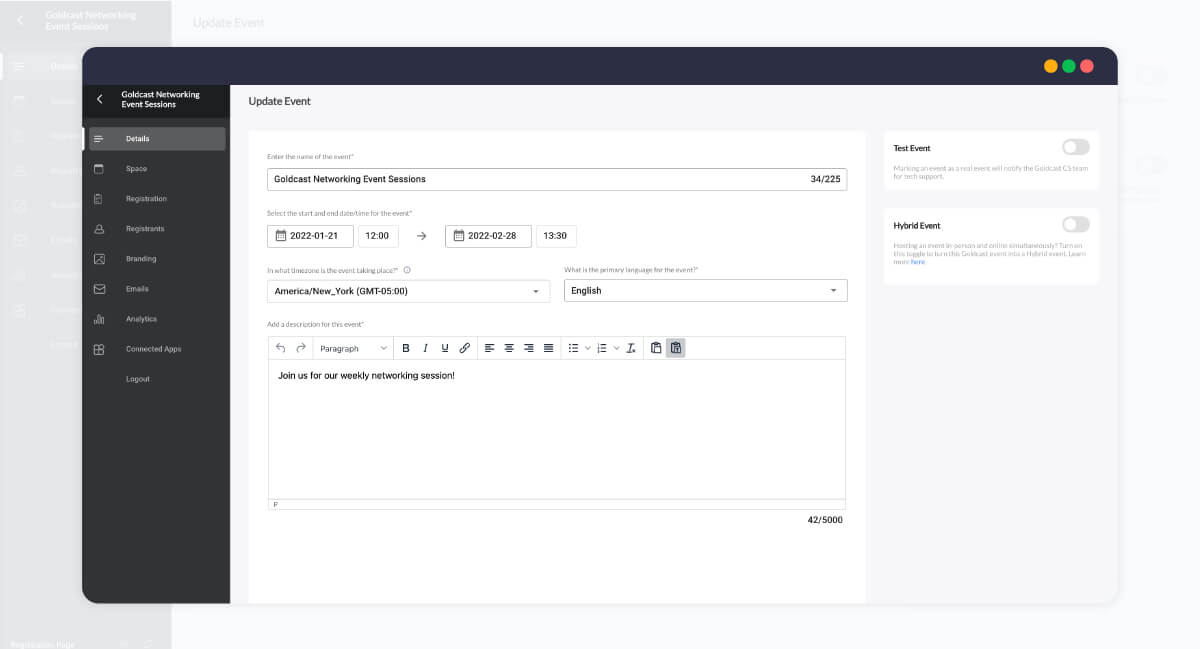The image size is (1200, 649).
Task: Click the back arrow next to event name
Action: 99,100
